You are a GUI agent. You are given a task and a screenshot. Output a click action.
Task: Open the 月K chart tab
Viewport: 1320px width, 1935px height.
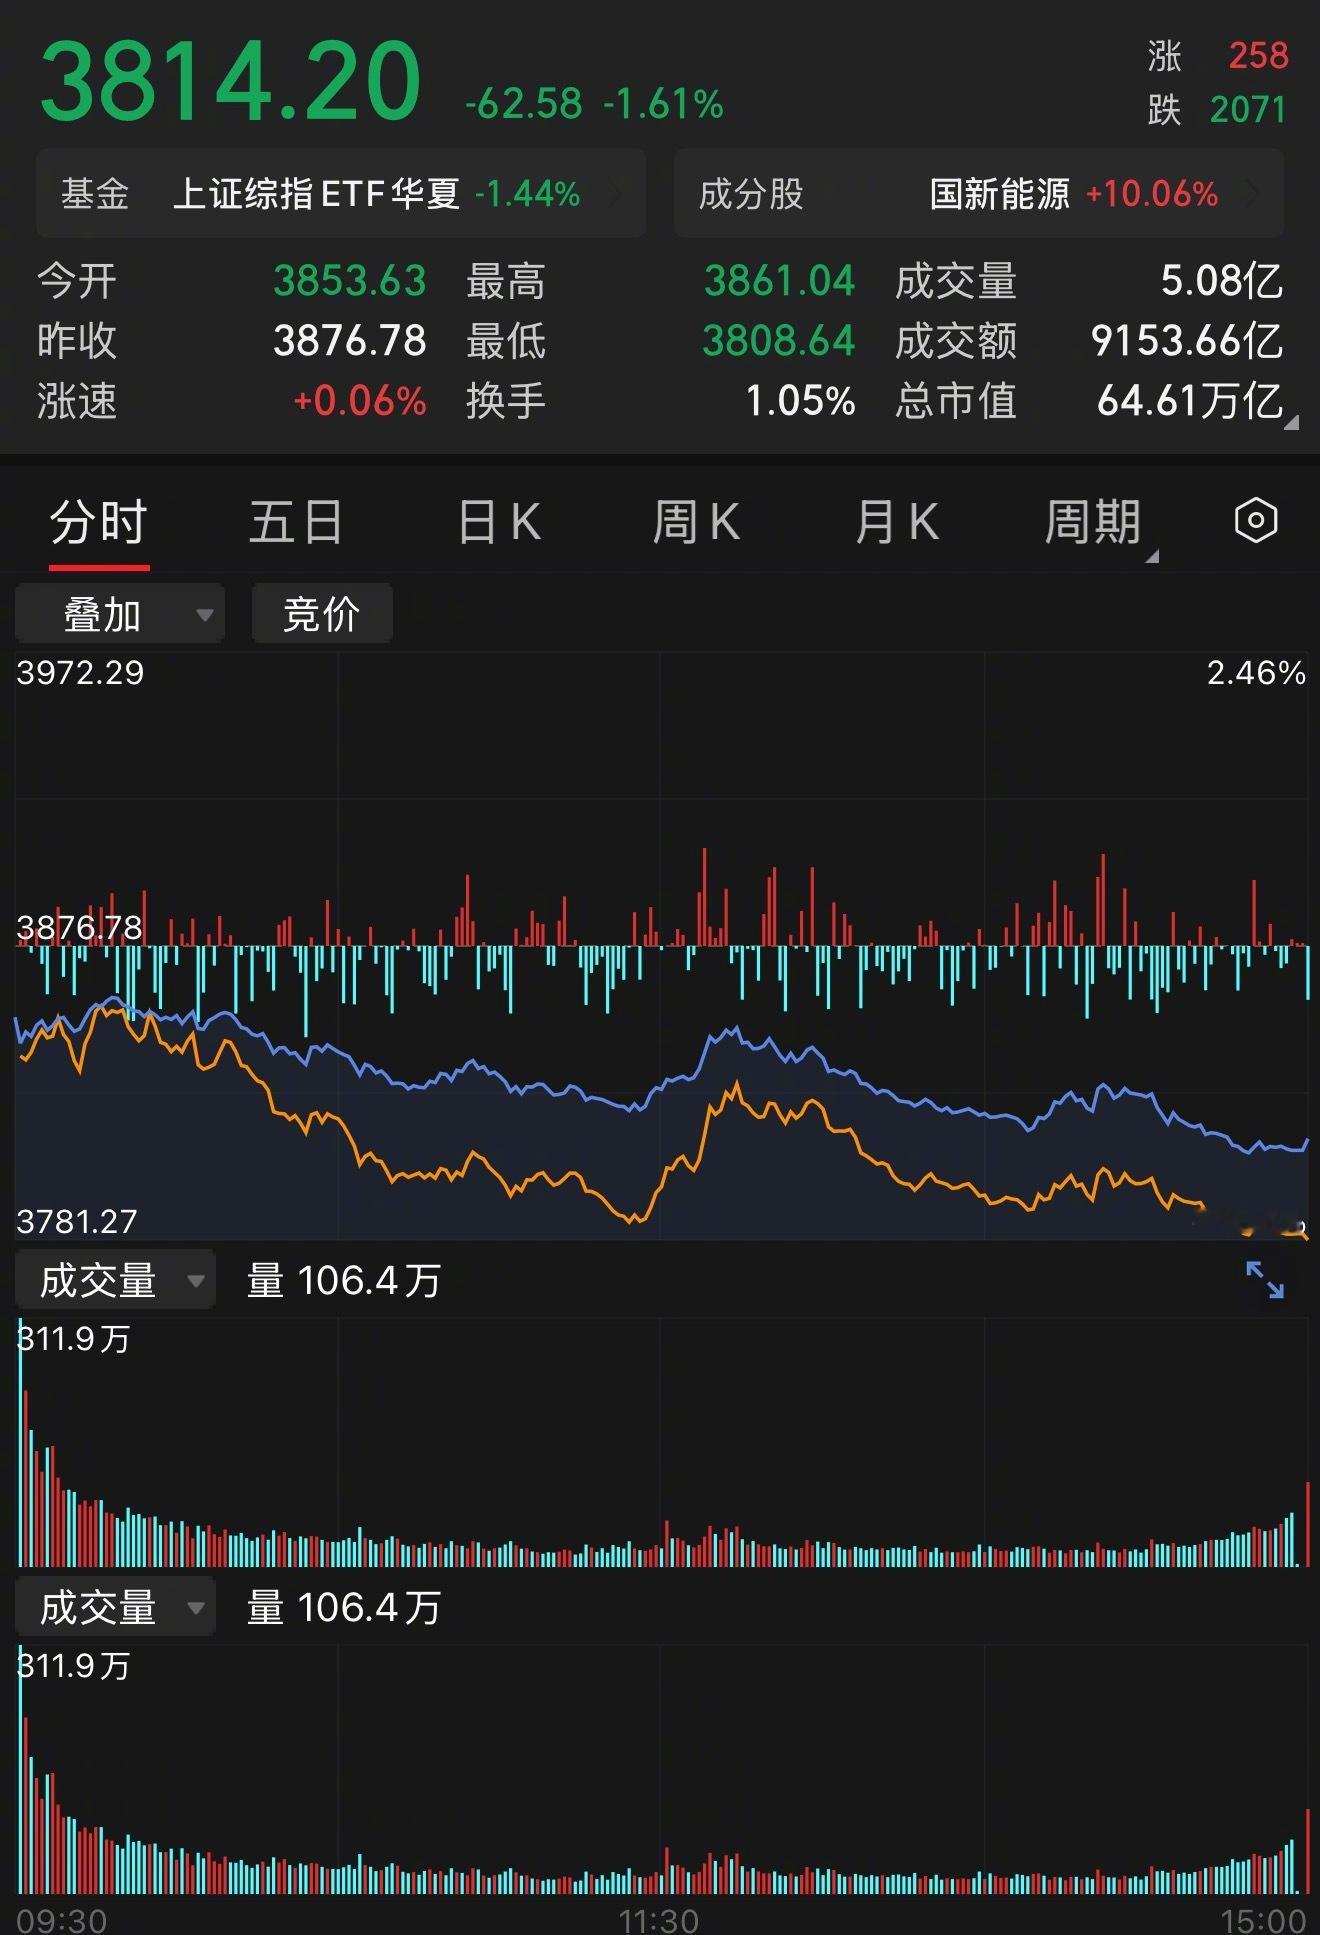[x=897, y=523]
